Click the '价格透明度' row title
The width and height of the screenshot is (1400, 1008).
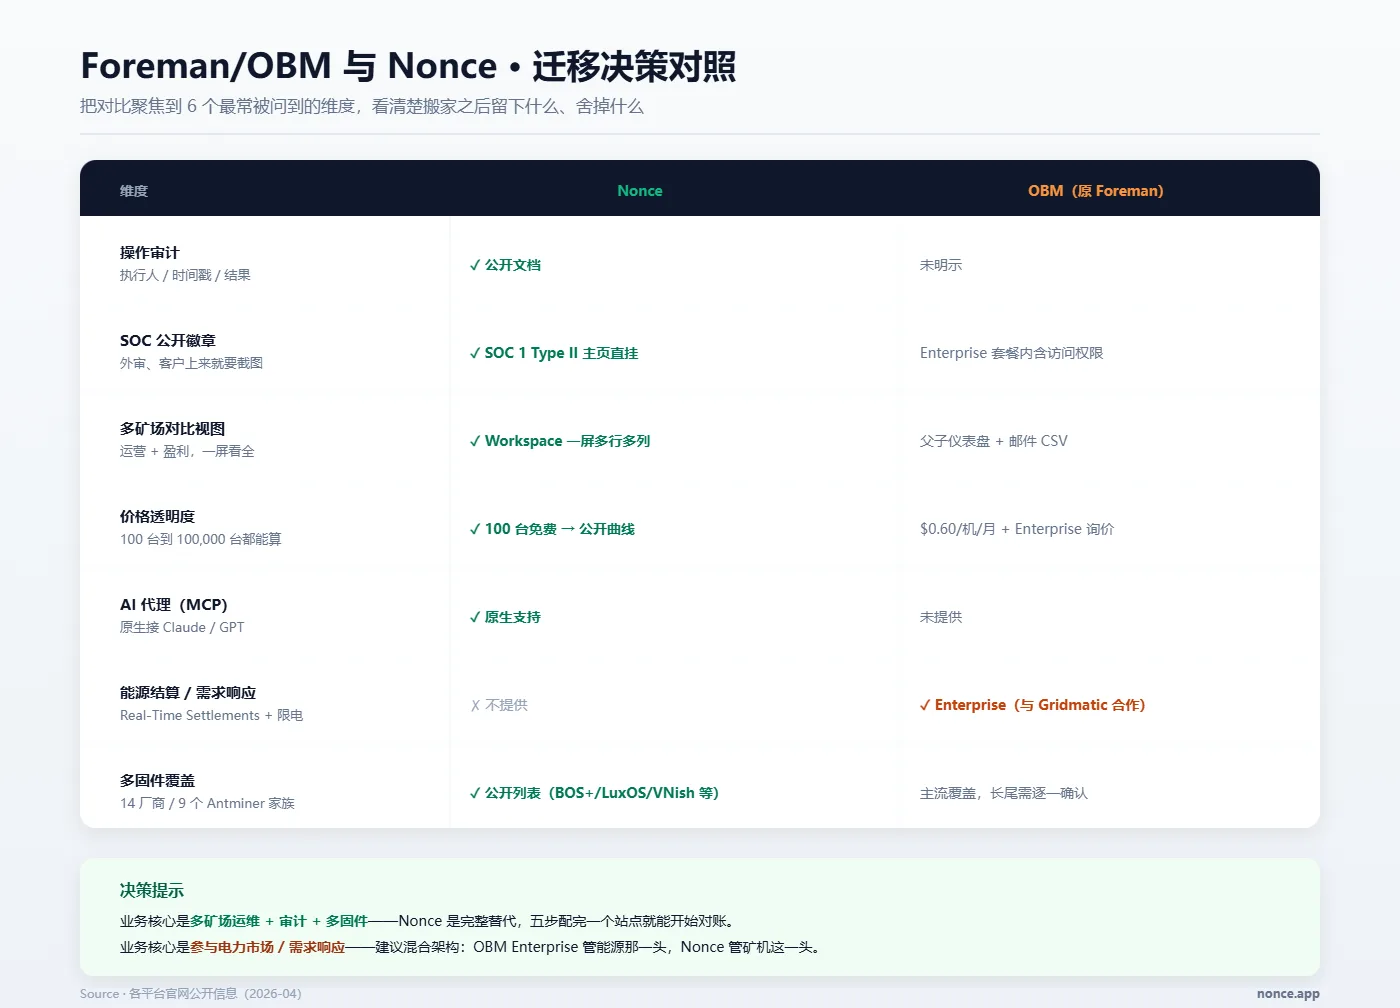coord(158,517)
